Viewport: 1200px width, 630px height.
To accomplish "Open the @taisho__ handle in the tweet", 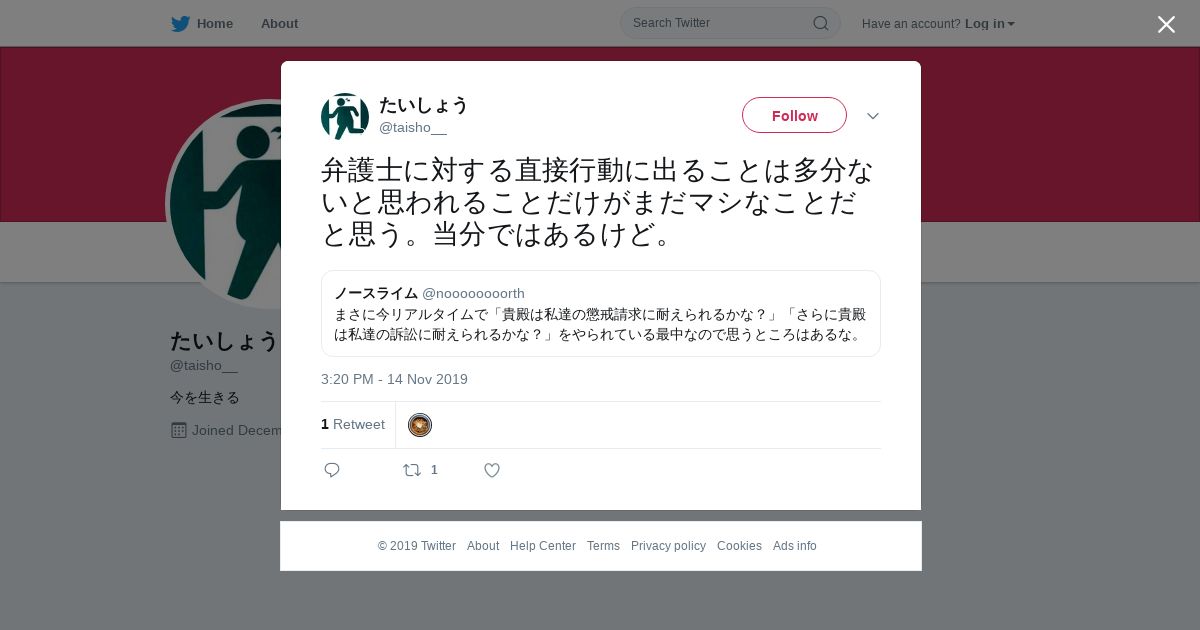I will tap(413, 127).
